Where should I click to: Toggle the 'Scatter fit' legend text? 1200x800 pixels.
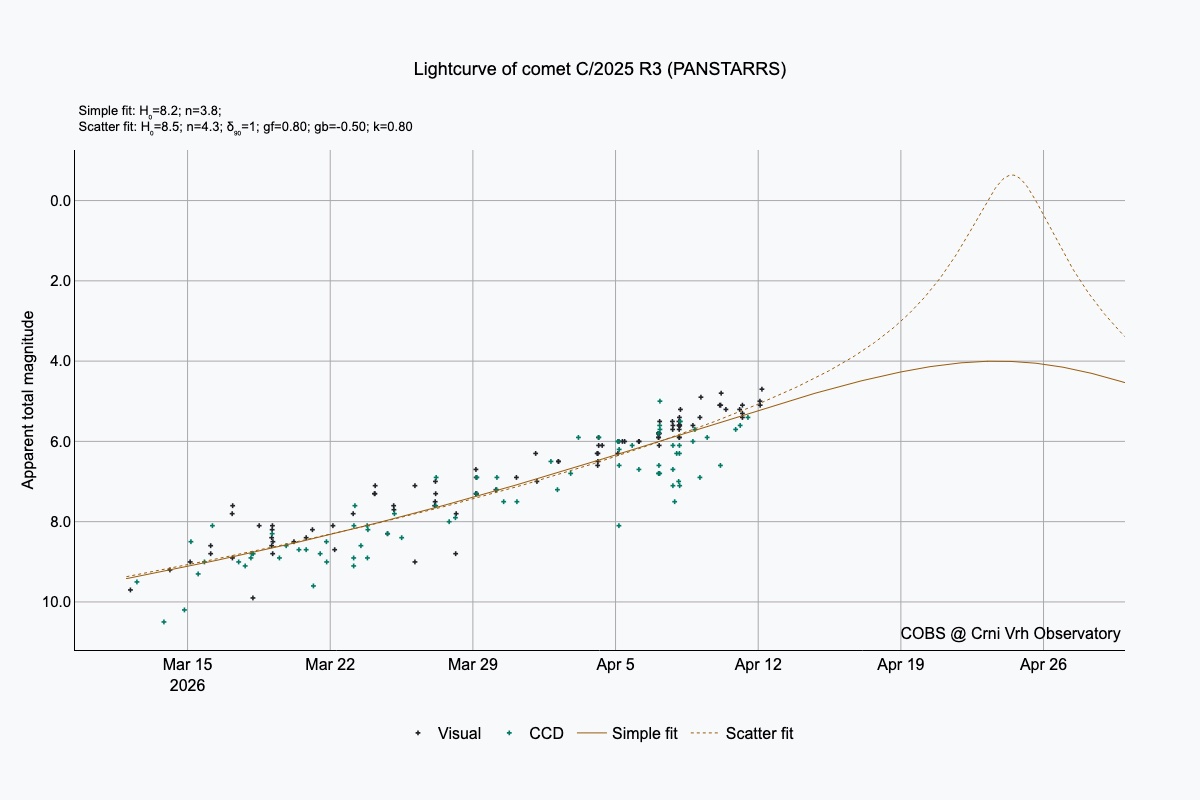click(759, 733)
